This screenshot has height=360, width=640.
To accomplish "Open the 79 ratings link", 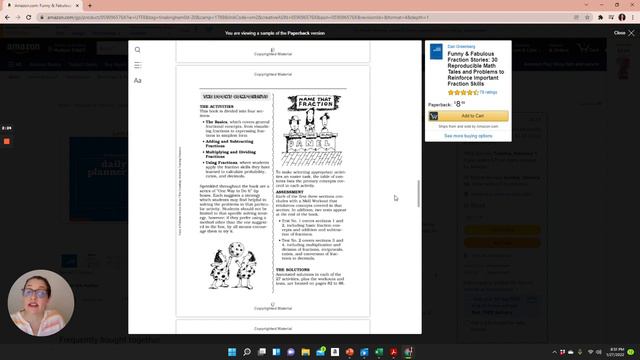I will [488, 92].
